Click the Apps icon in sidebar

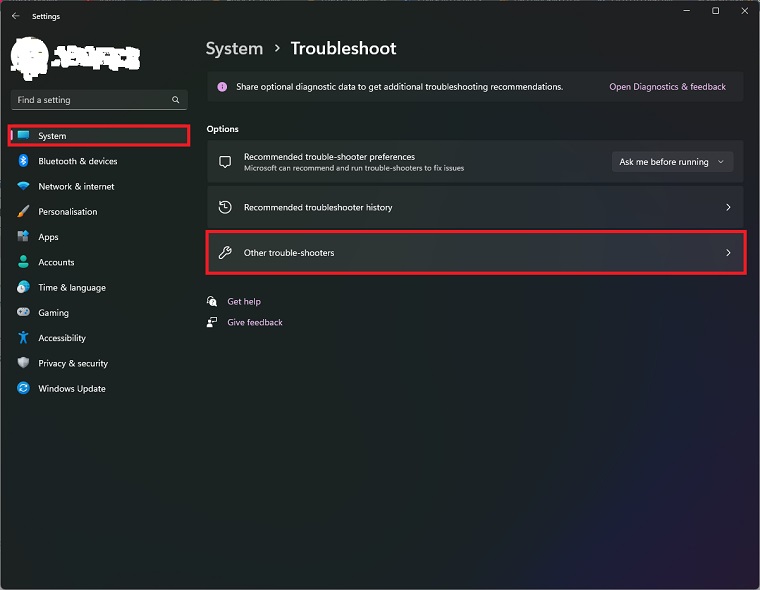pyautogui.click(x=23, y=237)
